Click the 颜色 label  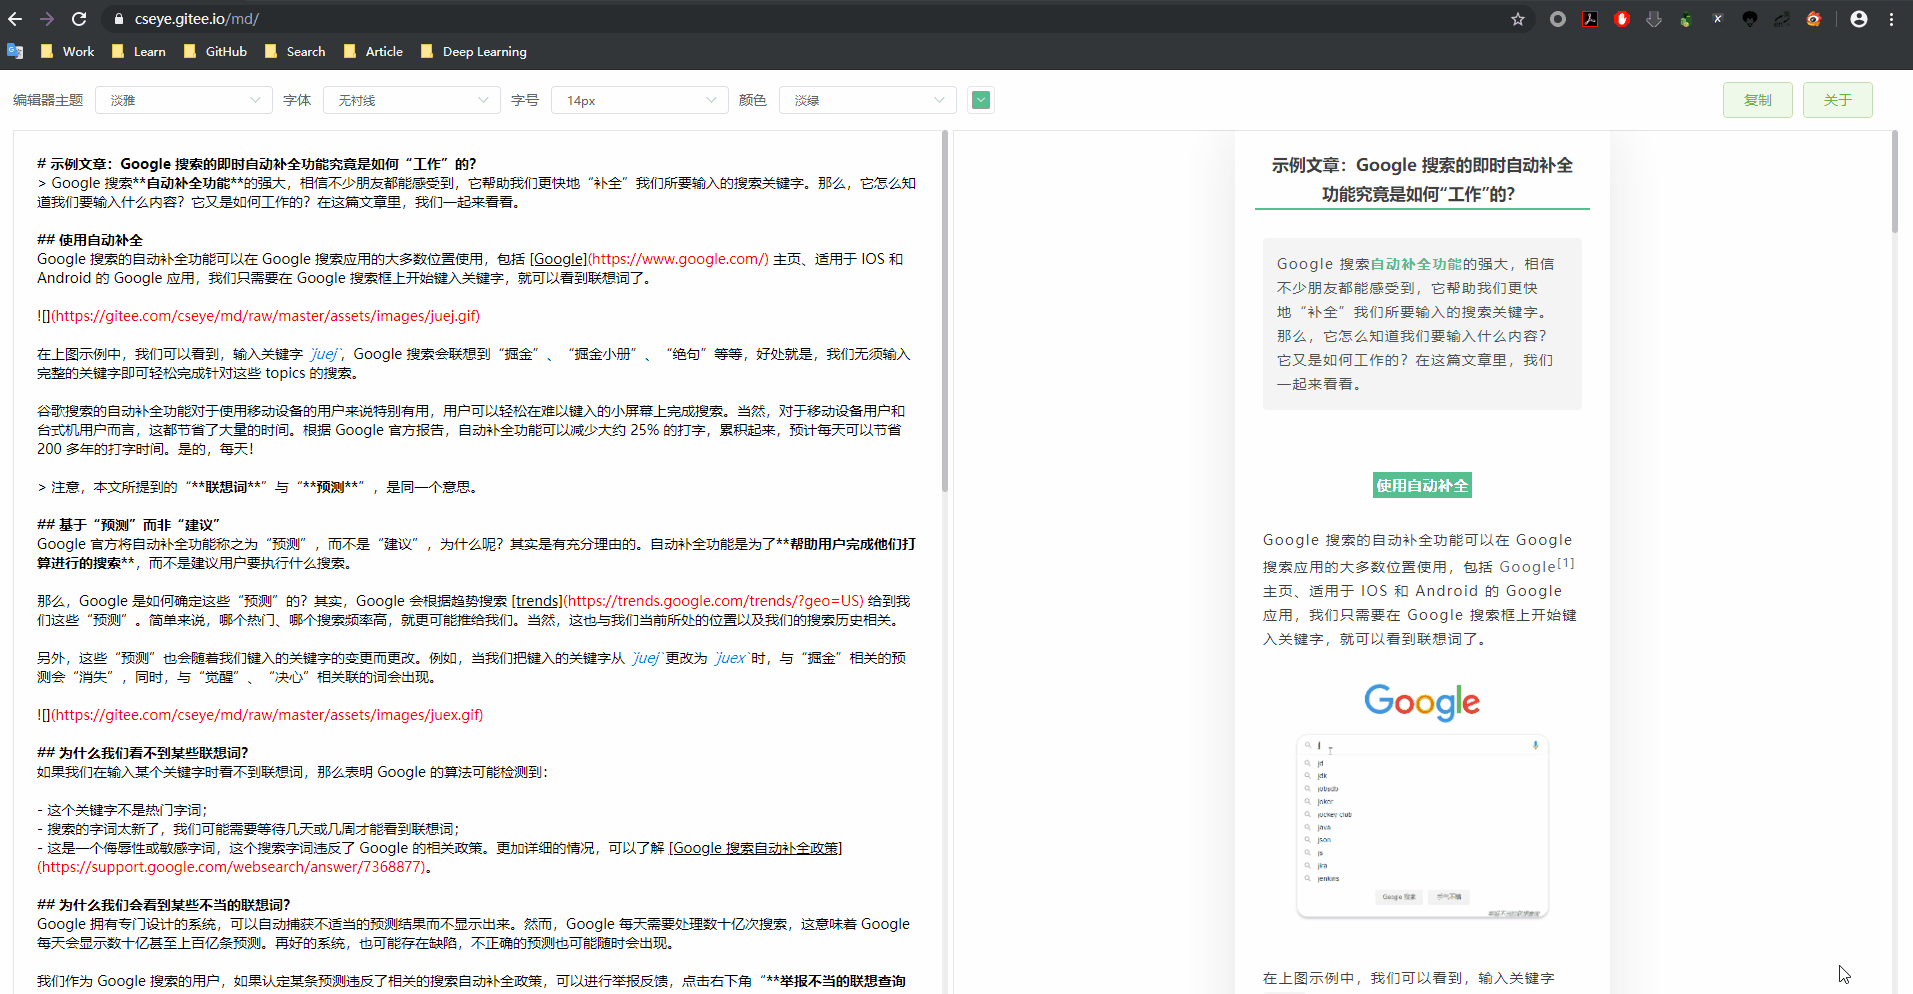pyautogui.click(x=753, y=100)
